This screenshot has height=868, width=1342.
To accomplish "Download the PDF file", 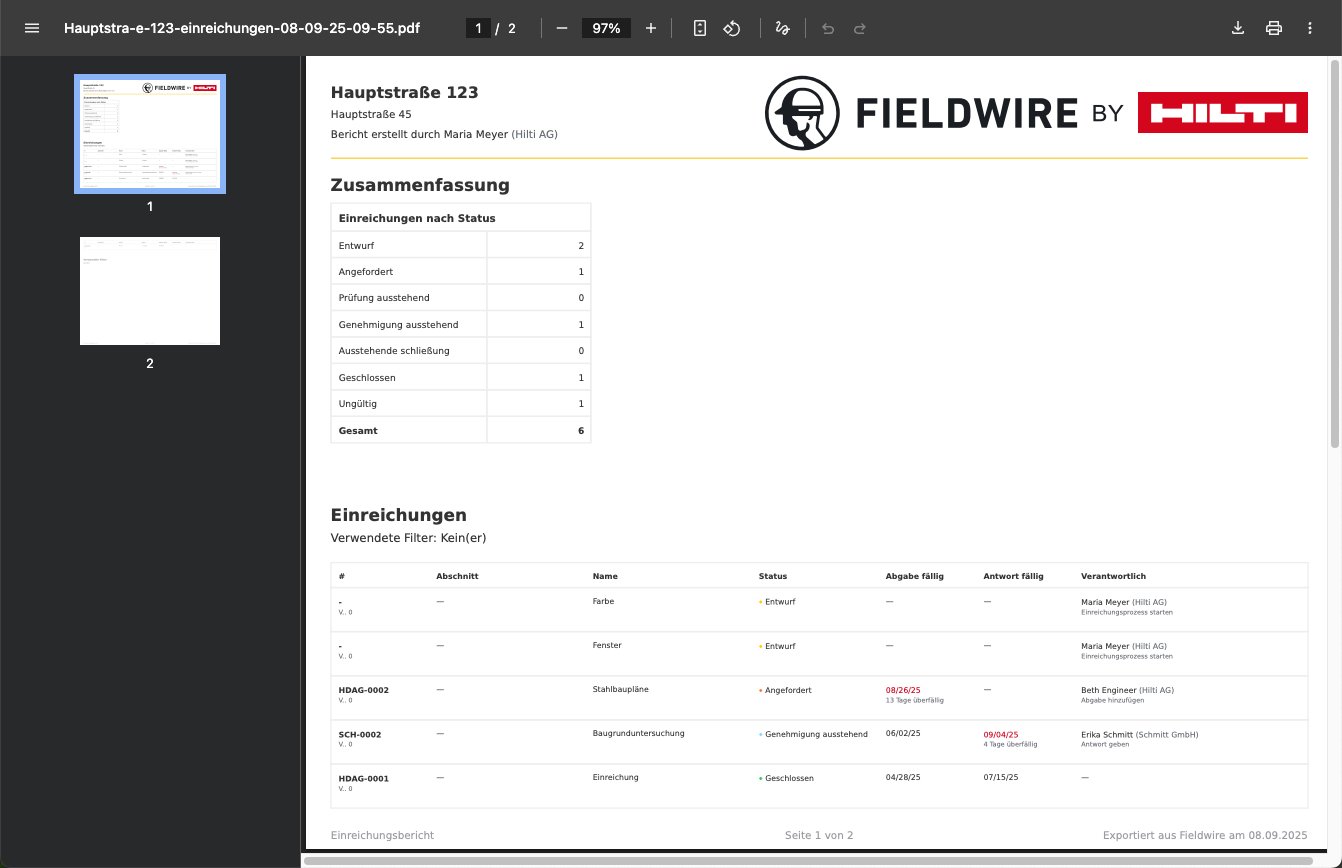I will pyautogui.click(x=1238, y=28).
